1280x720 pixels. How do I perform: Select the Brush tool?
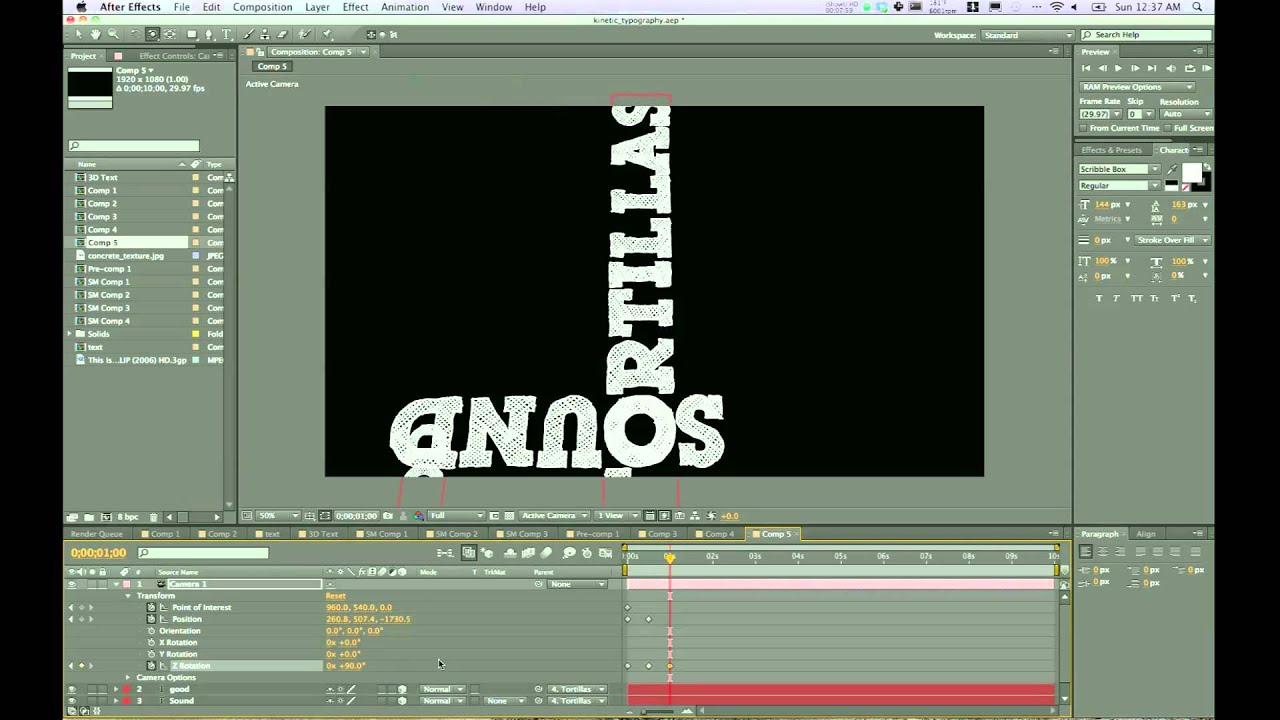(248, 34)
